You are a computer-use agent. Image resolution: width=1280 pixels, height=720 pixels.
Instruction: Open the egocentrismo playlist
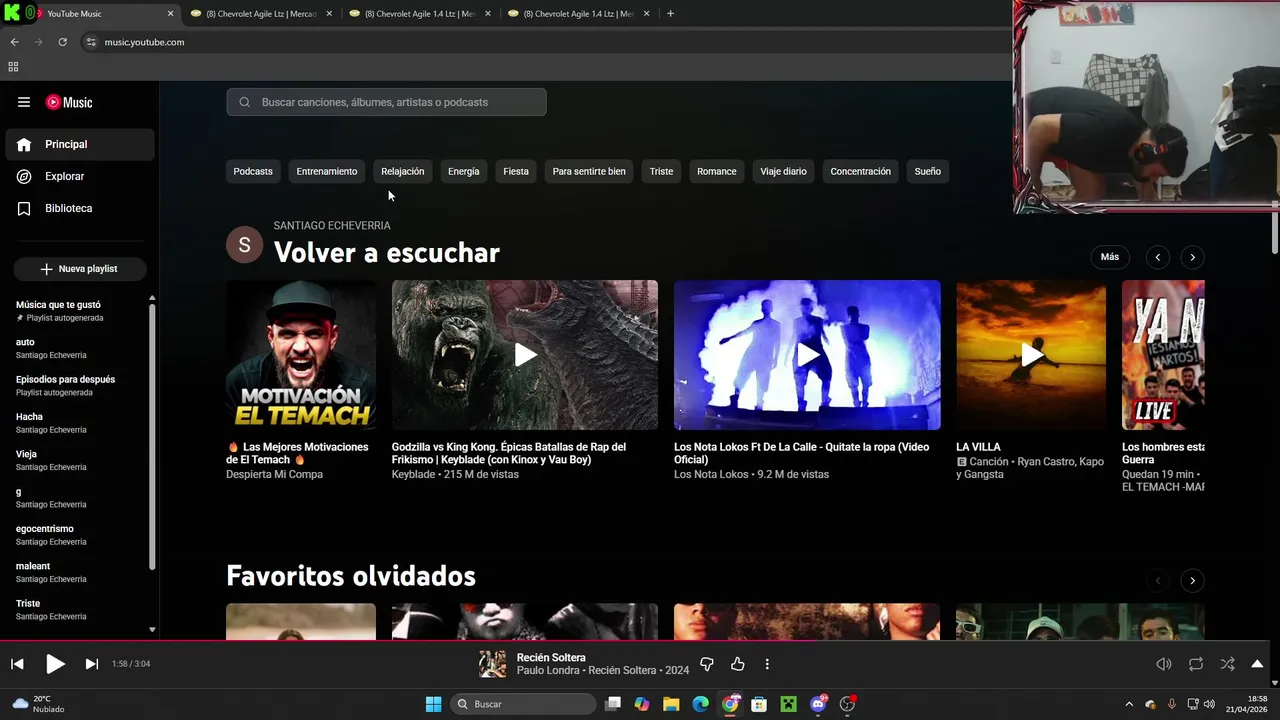click(x=80, y=535)
